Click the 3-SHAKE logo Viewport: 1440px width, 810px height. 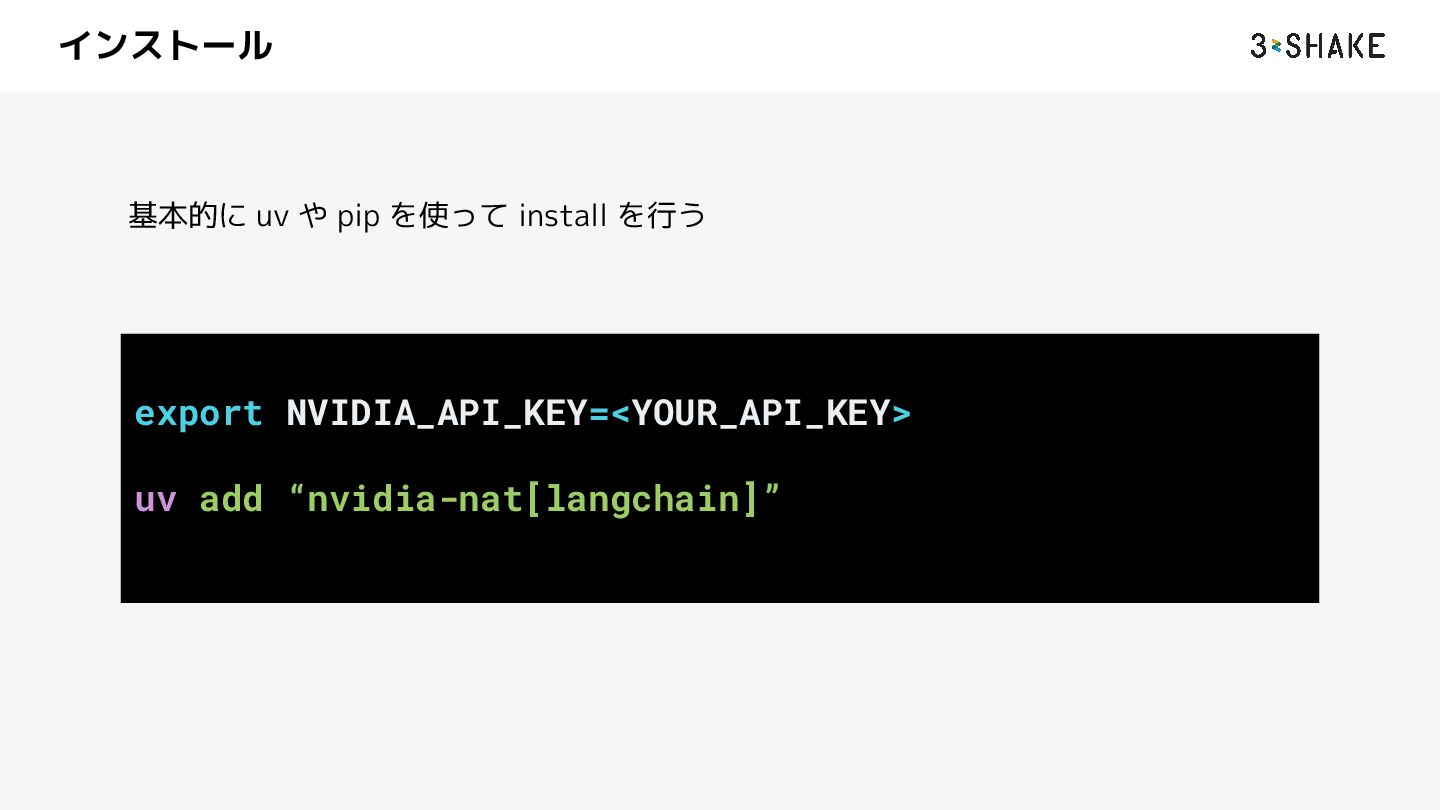[1317, 45]
